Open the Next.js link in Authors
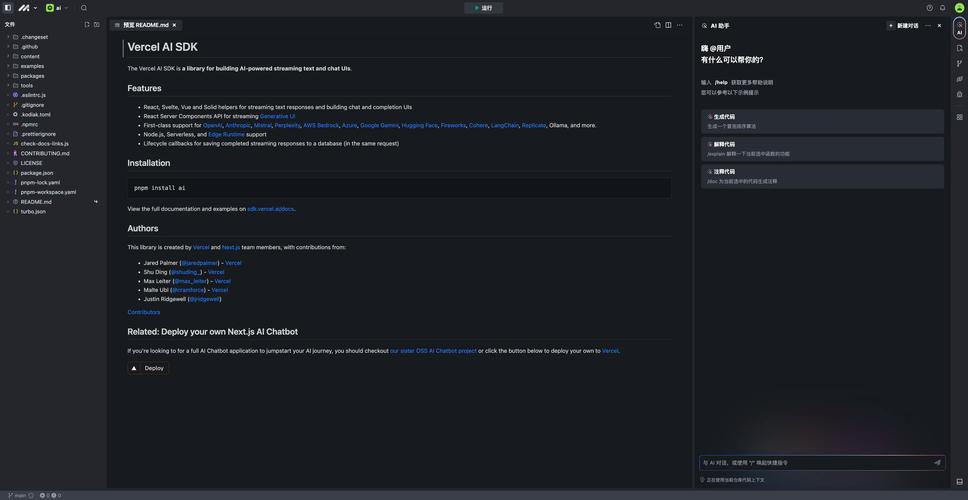Viewport: 968px width, 500px height. coord(231,248)
